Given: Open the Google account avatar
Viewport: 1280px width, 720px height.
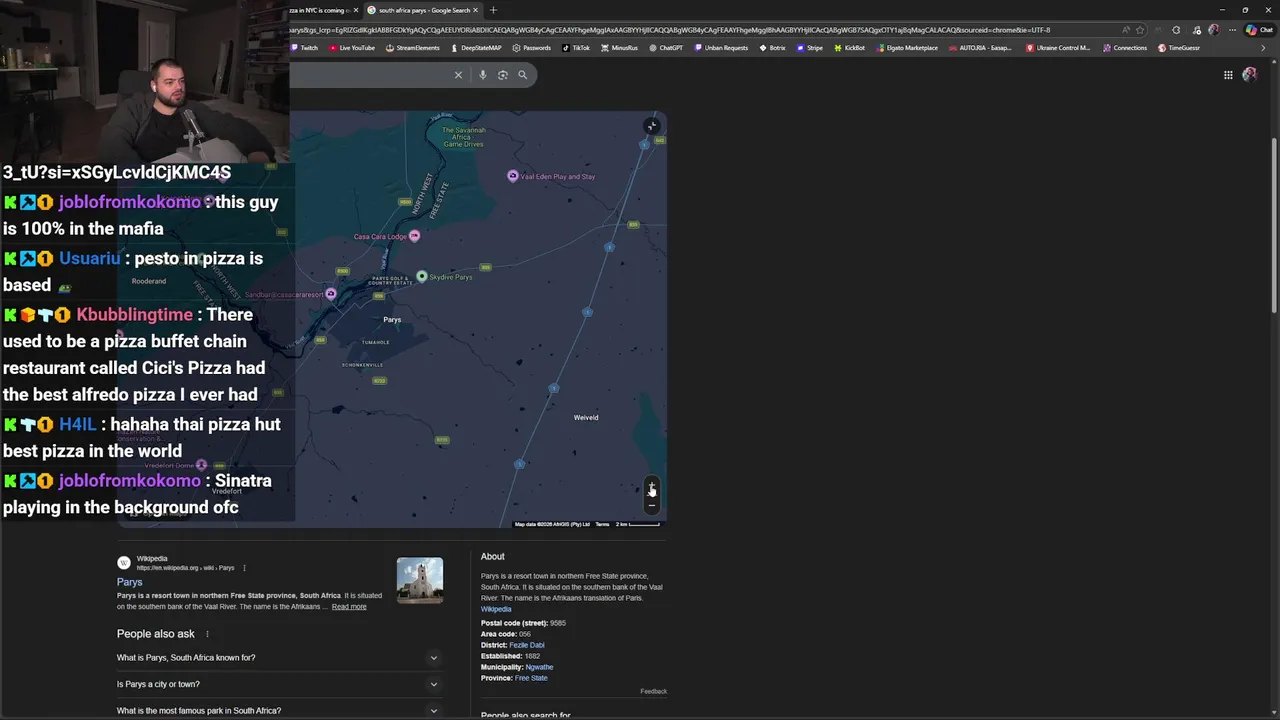Looking at the screenshot, I should pos(1249,75).
